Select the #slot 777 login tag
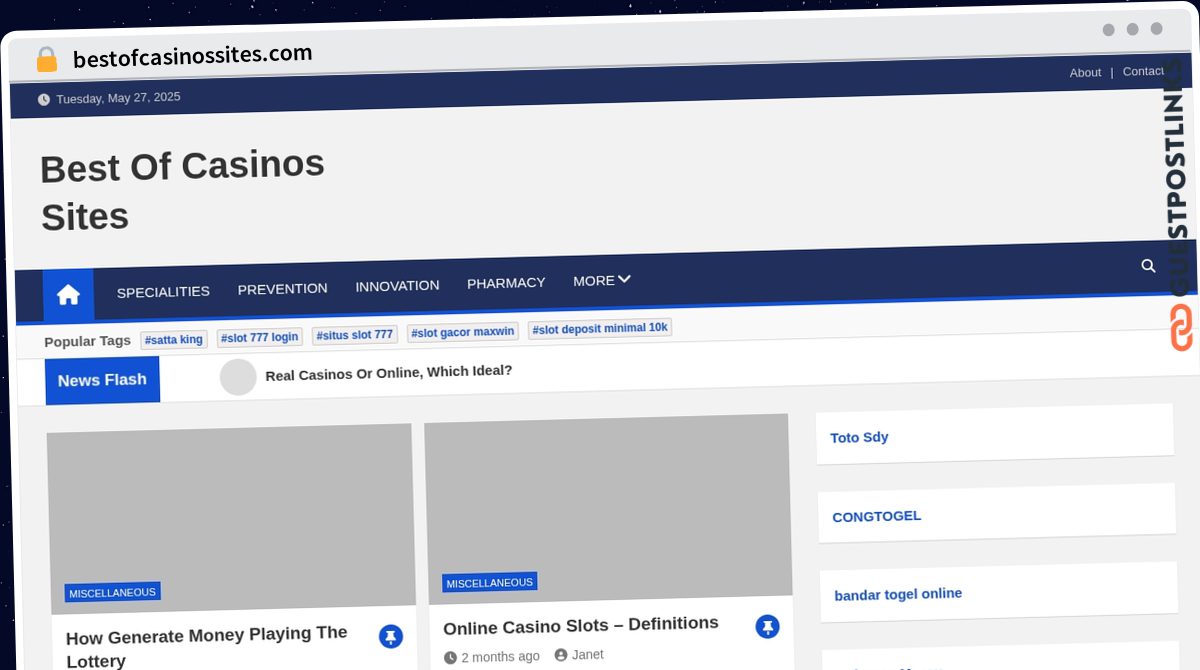The width and height of the screenshot is (1200, 670). click(x=260, y=337)
